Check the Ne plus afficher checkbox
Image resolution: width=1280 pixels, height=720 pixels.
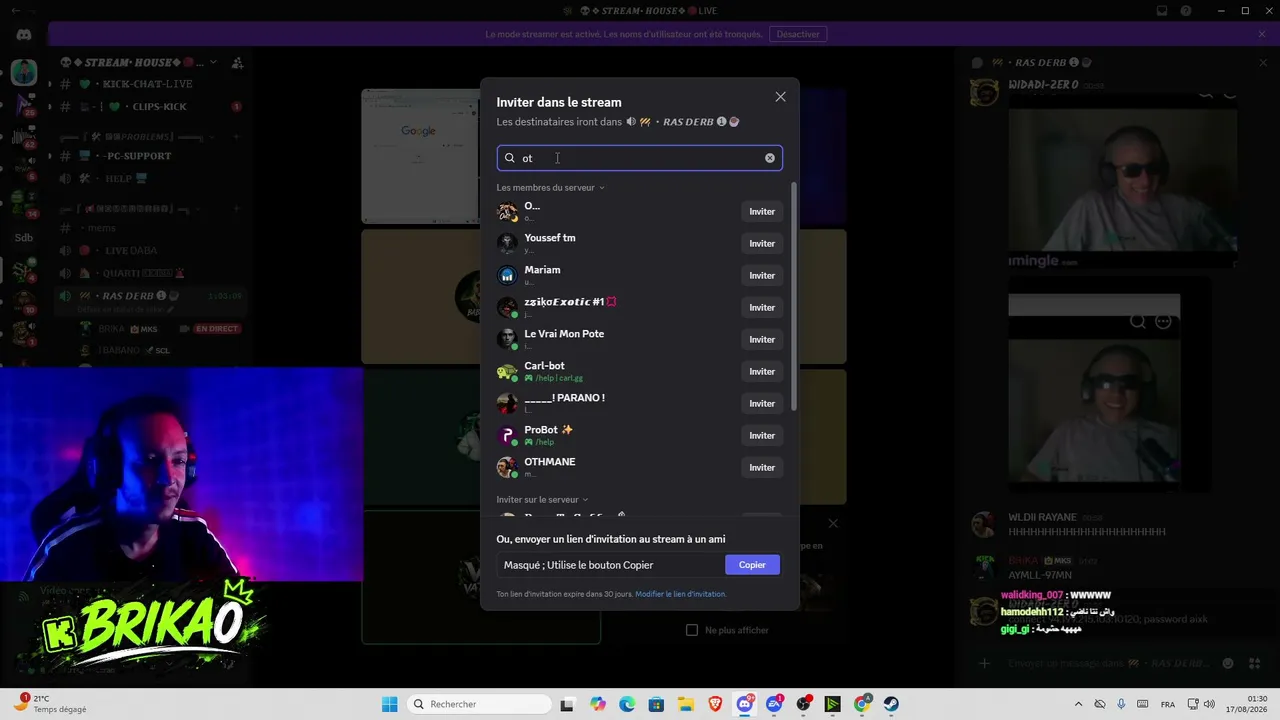click(691, 630)
